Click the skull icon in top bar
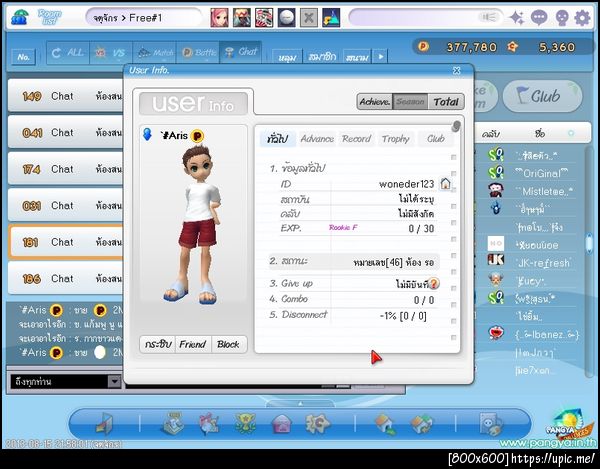Image resolution: width=600 pixels, height=469 pixels. point(561,18)
